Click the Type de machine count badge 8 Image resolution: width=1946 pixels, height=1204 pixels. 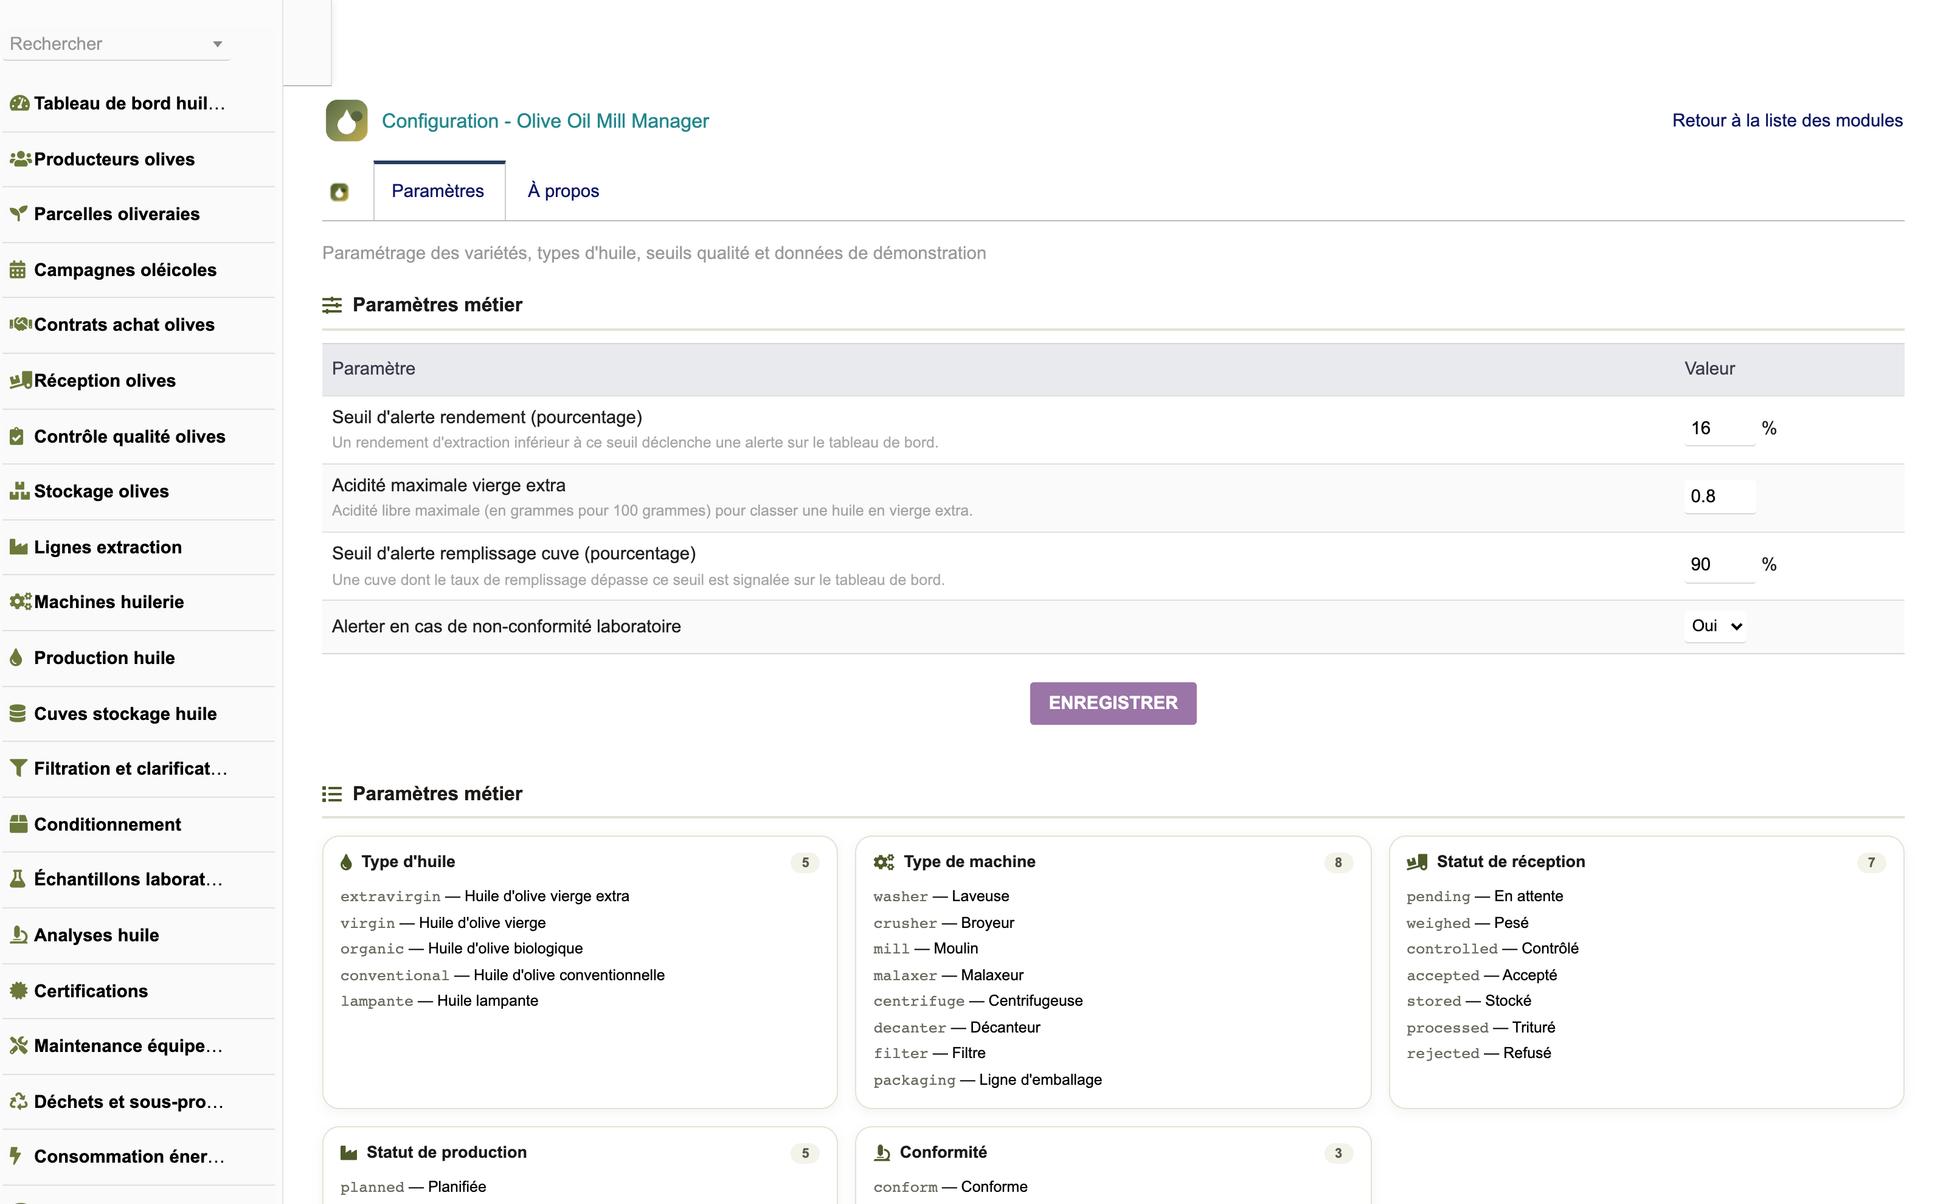pos(1338,862)
